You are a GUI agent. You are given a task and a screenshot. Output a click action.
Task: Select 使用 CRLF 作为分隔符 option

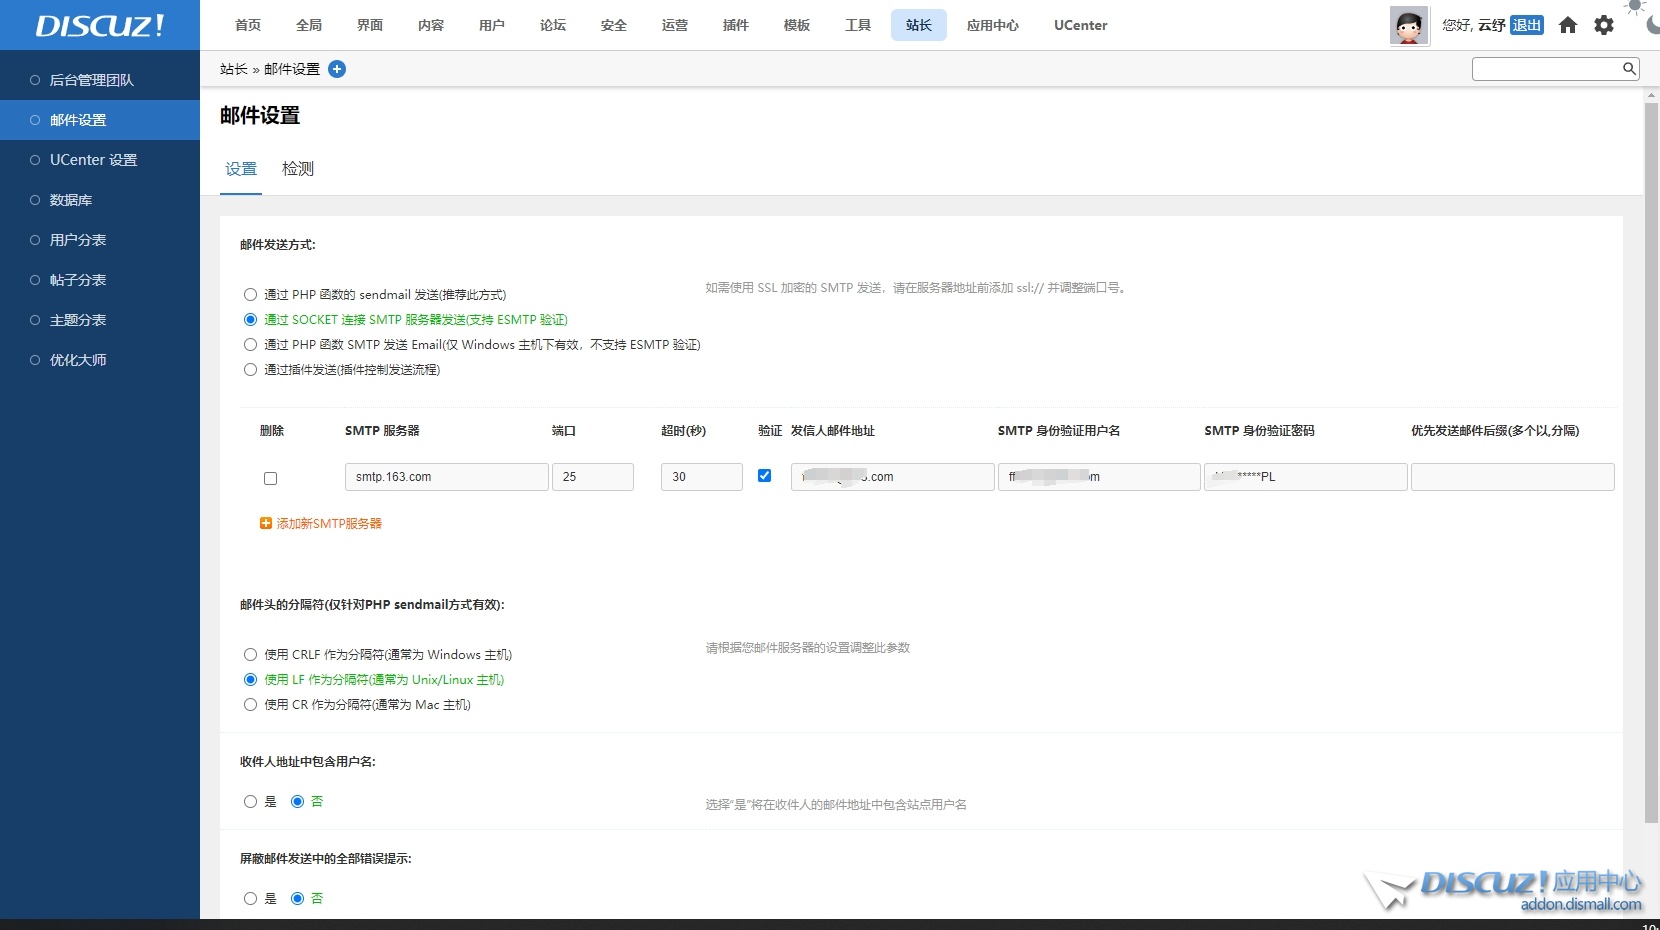click(x=250, y=654)
